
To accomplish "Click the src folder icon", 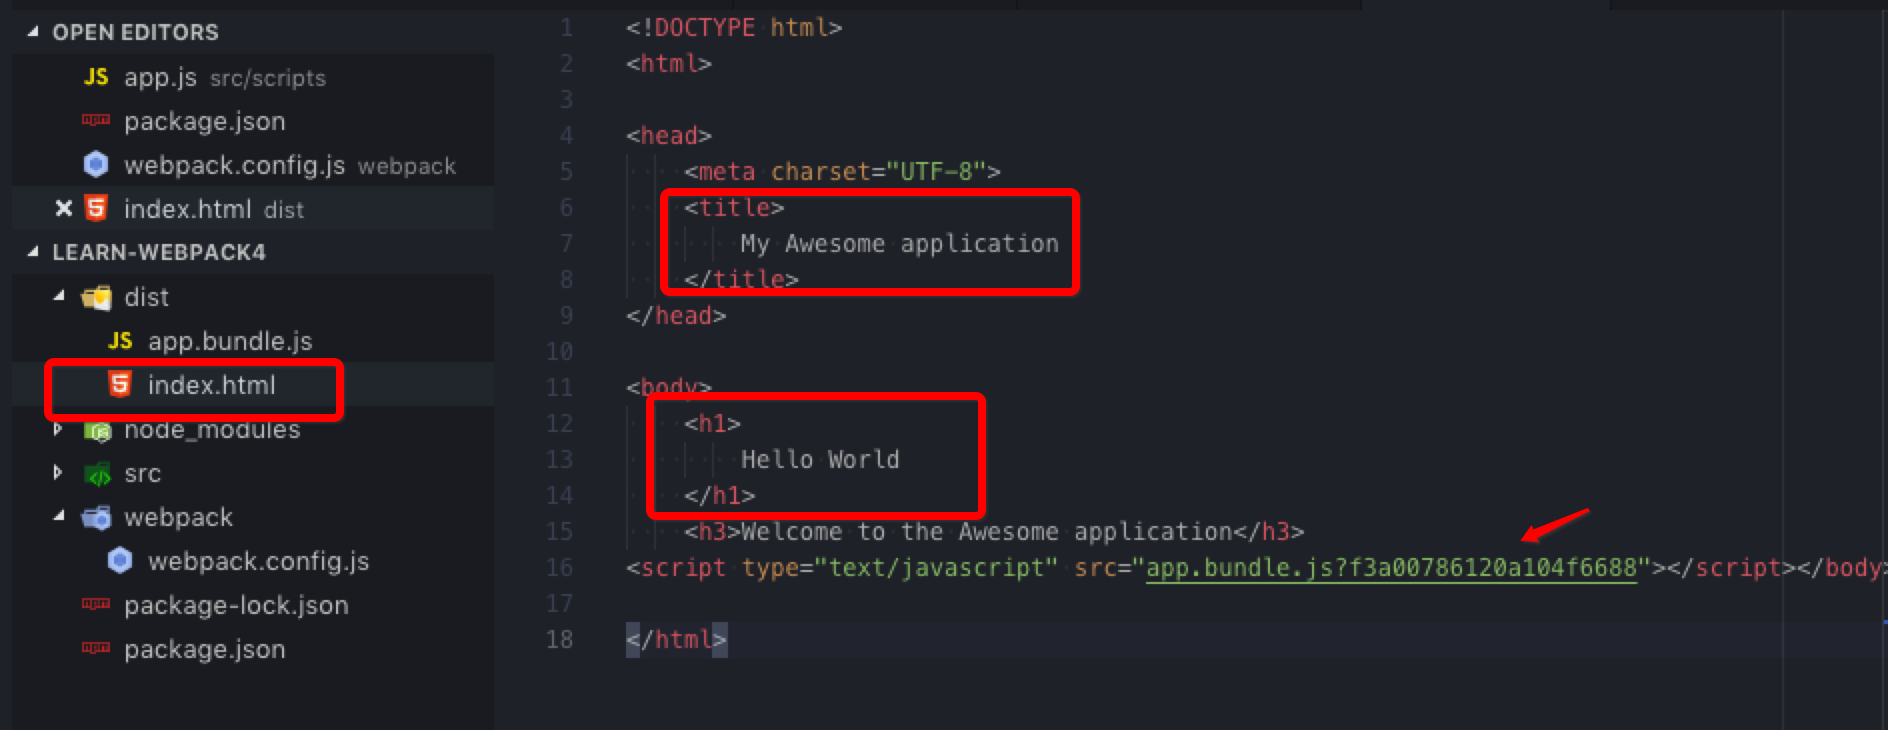I will coord(98,474).
